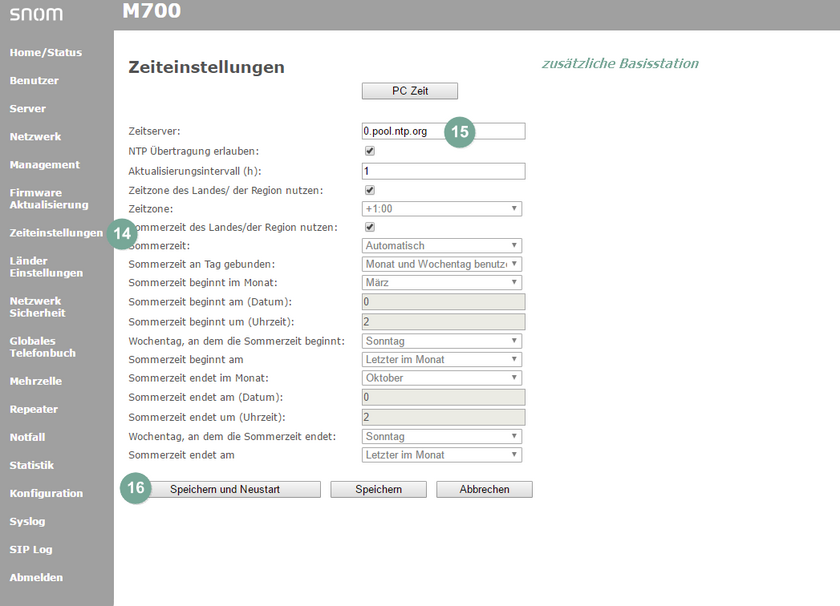Image resolution: width=840 pixels, height=606 pixels.
Task: Click the snom logo
Action: 36,14
